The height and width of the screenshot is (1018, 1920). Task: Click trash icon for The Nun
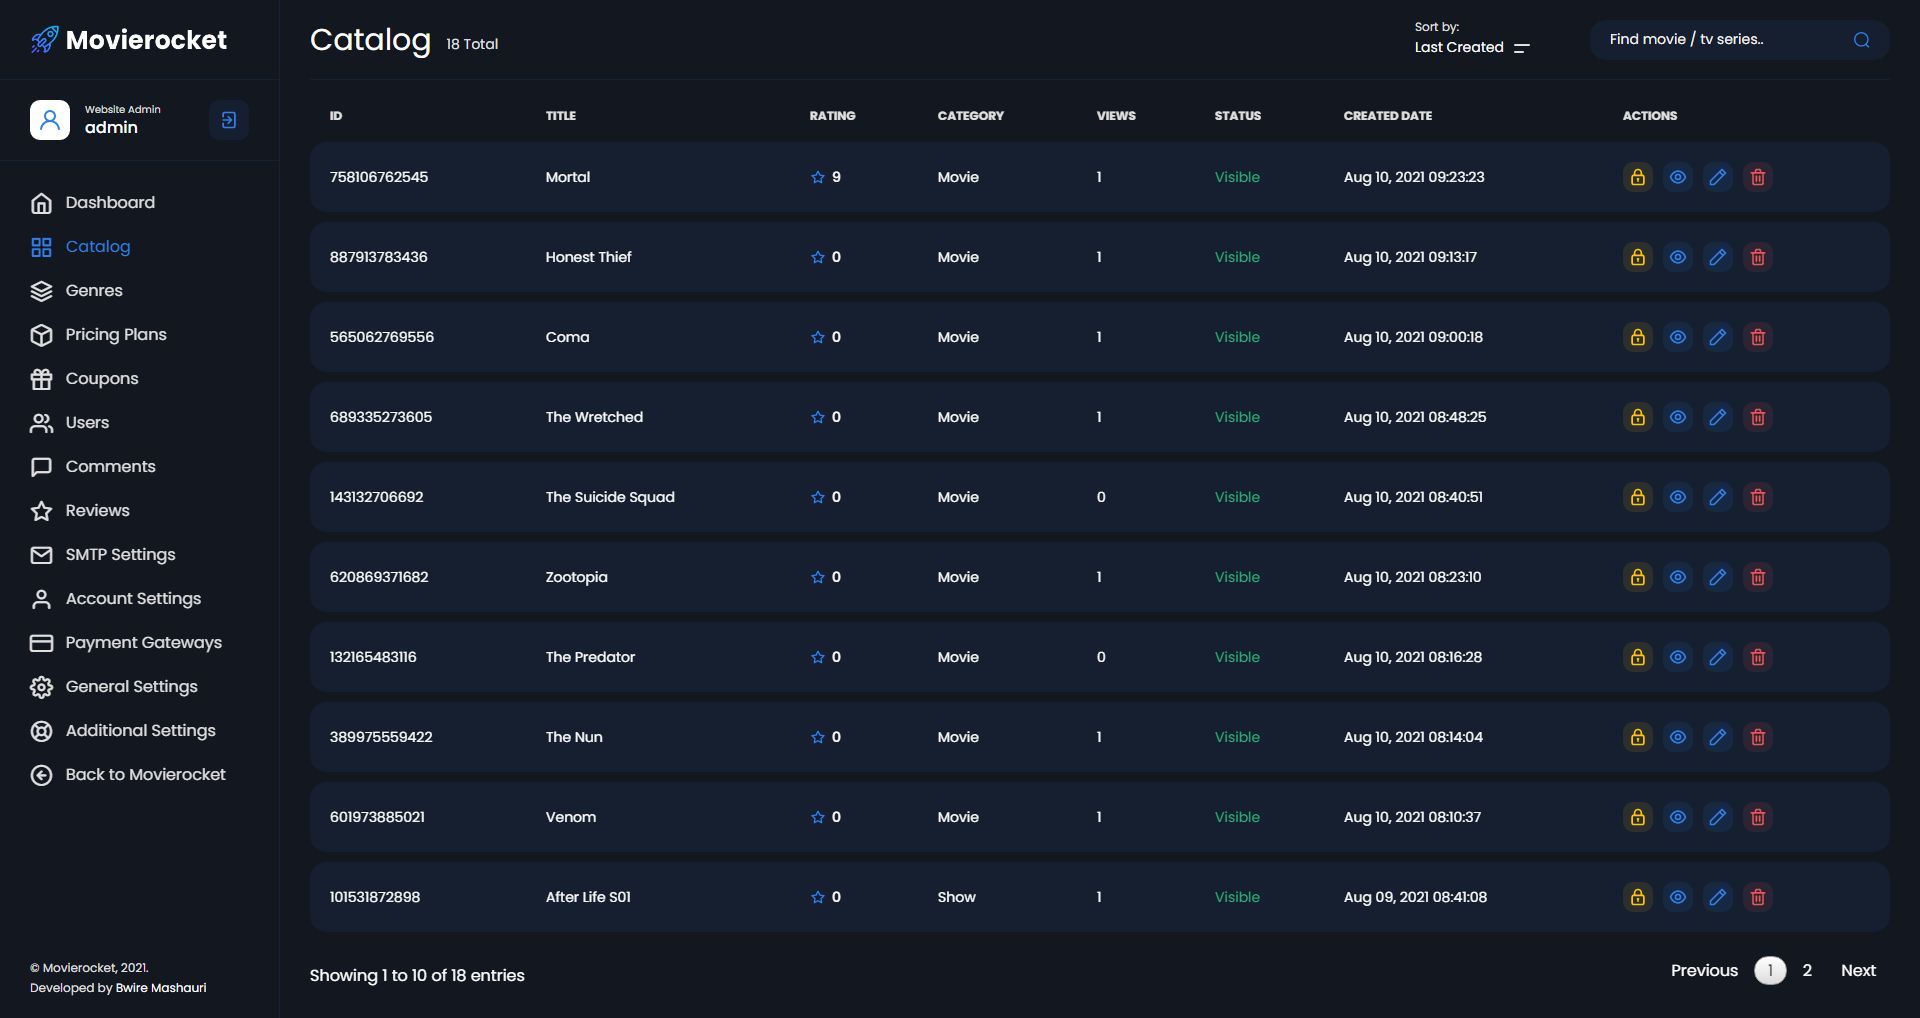pos(1757,737)
